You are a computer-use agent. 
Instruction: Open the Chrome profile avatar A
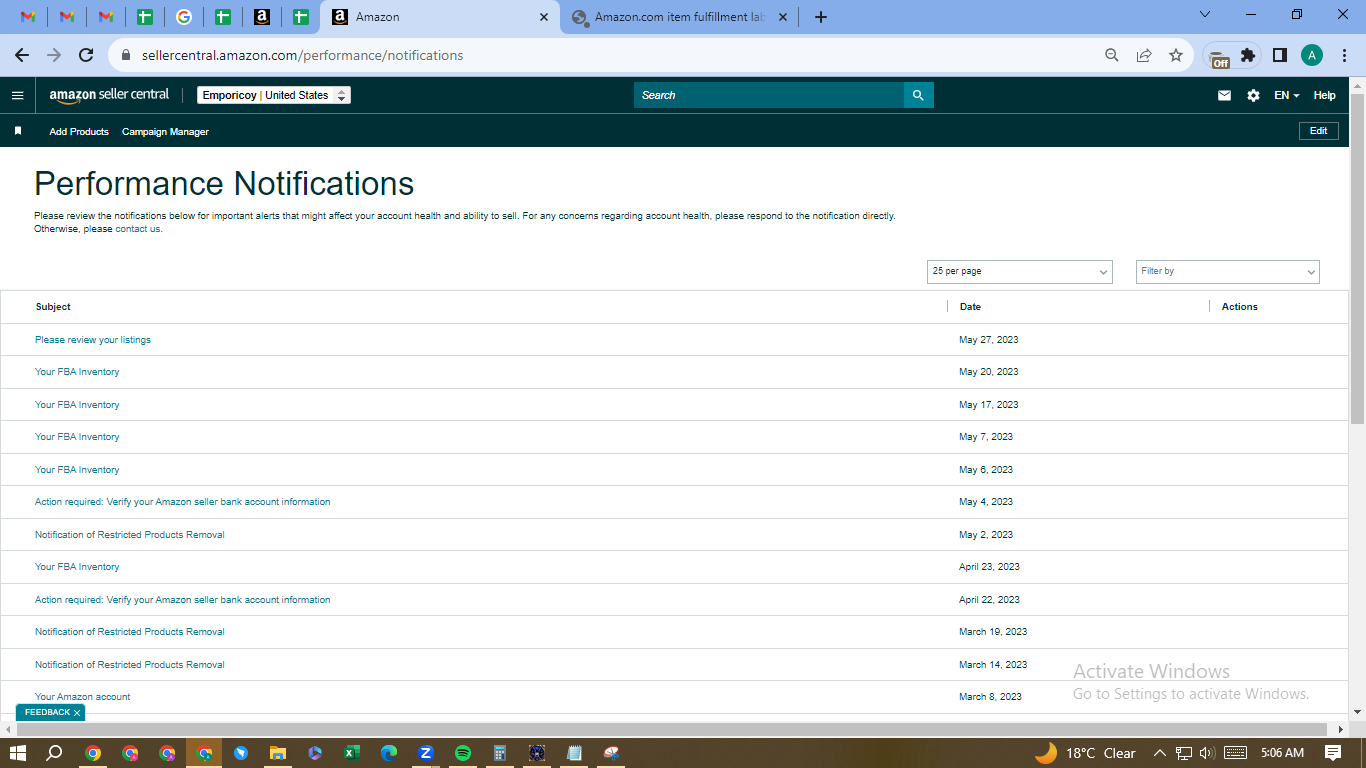1312,55
